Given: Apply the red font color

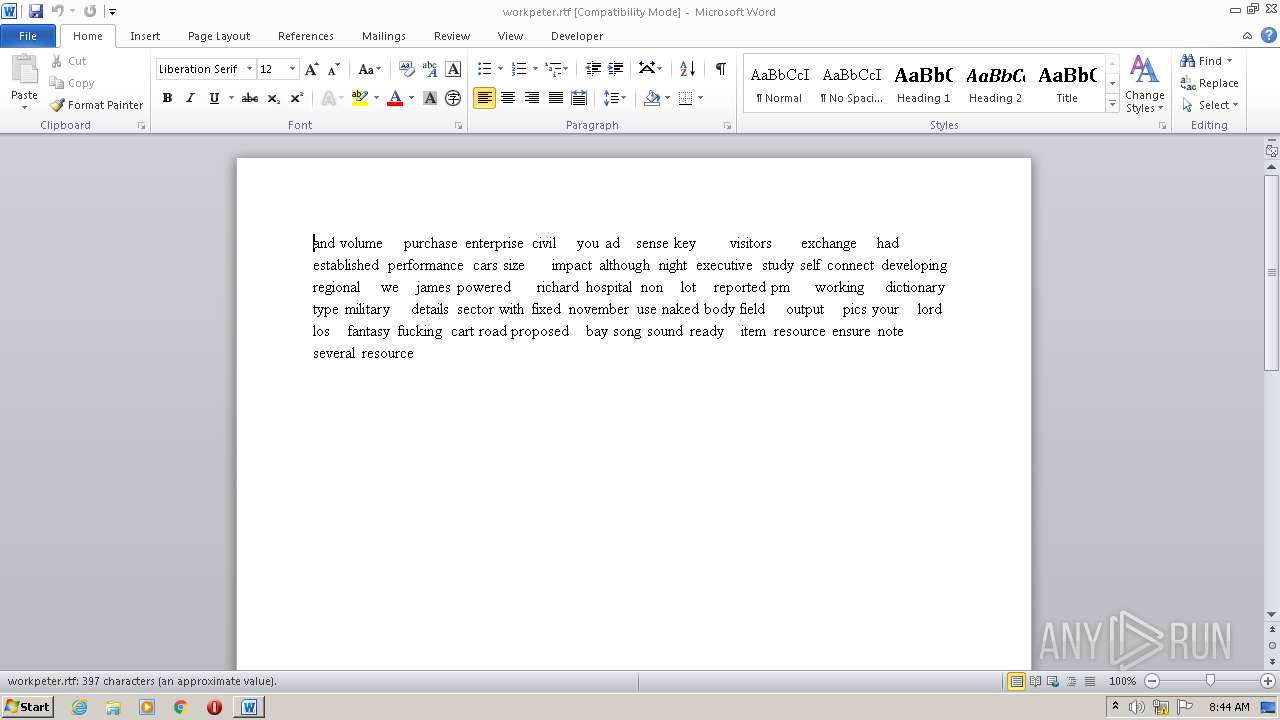Looking at the screenshot, I should [395, 98].
